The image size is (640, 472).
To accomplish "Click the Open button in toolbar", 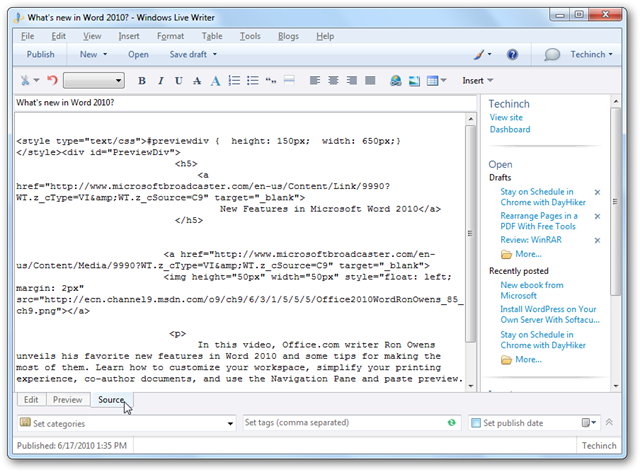I will pyautogui.click(x=138, y=54).
